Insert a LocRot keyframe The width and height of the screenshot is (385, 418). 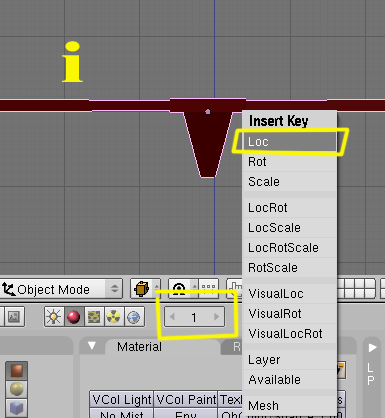[290, 208]
